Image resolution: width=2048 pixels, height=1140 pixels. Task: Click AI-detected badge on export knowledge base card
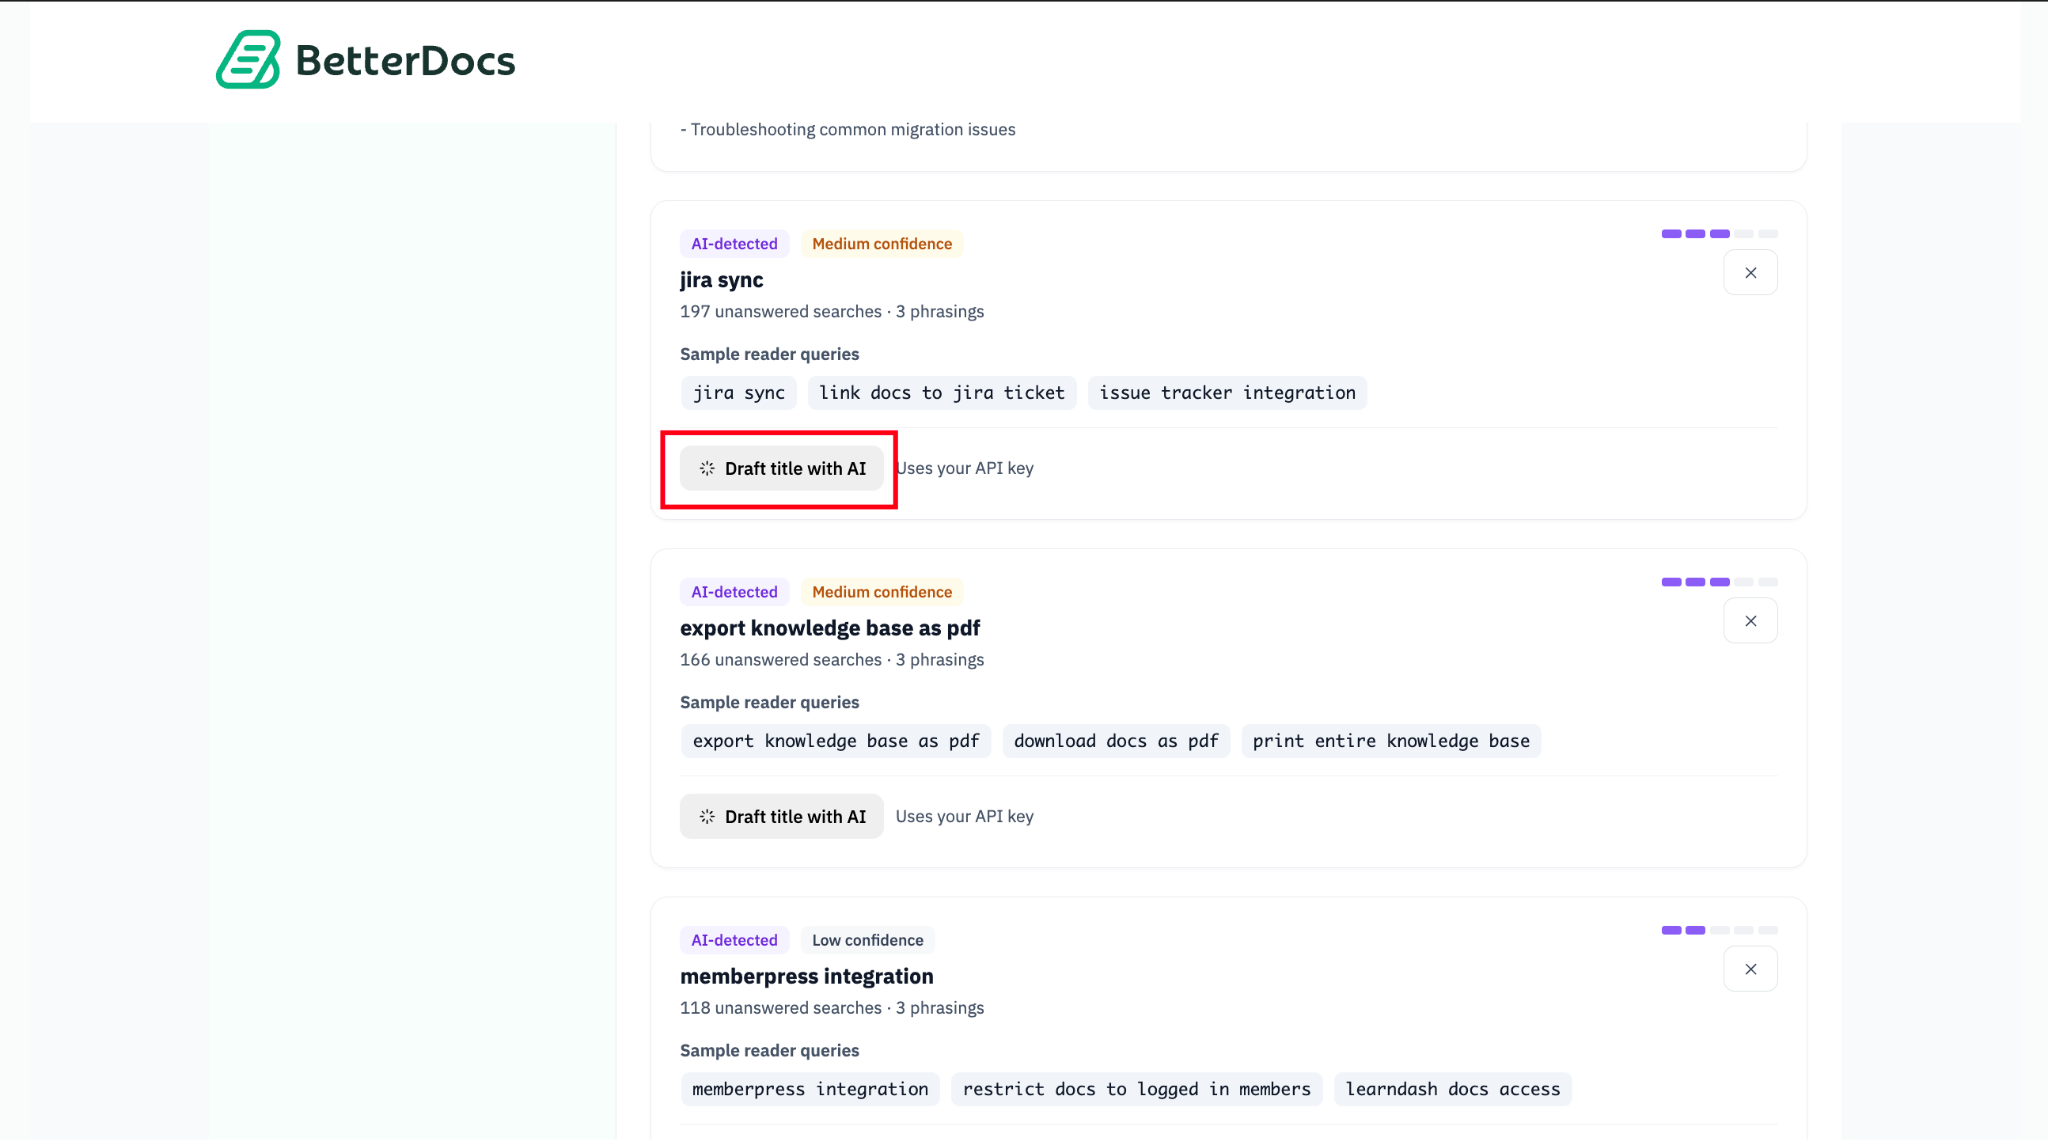(x=735, y=592)
